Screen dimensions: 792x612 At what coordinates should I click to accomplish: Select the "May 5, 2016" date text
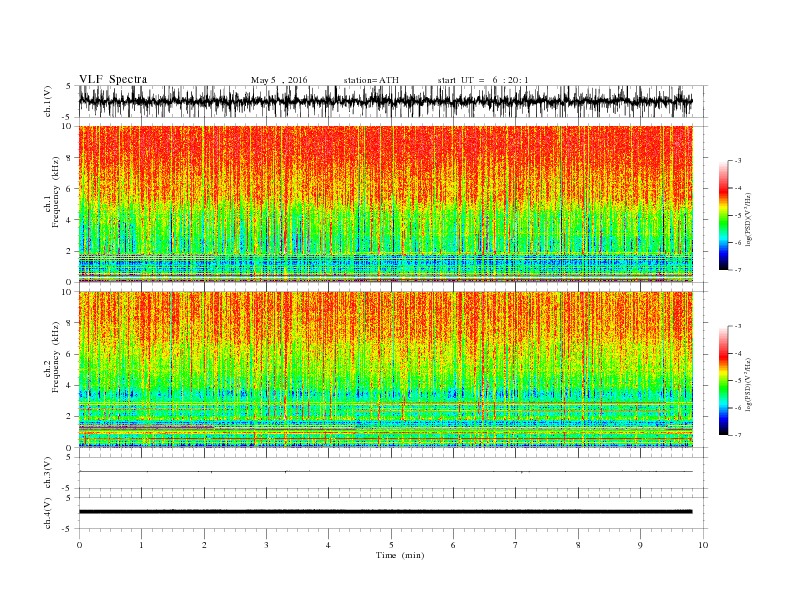(x=279, y=80)
